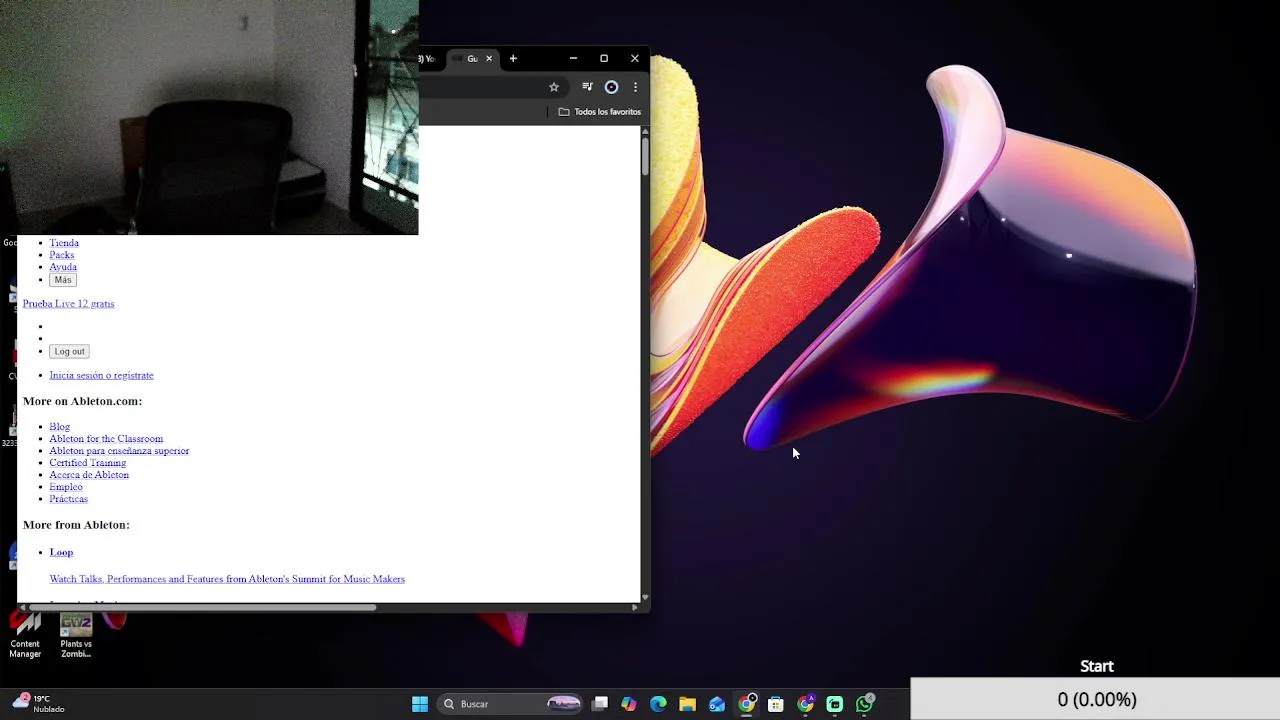Click the Log out button
Image resolution: width=1280 pixels, height=720 pixels.
pyautogui.click(x=69, y=351)
